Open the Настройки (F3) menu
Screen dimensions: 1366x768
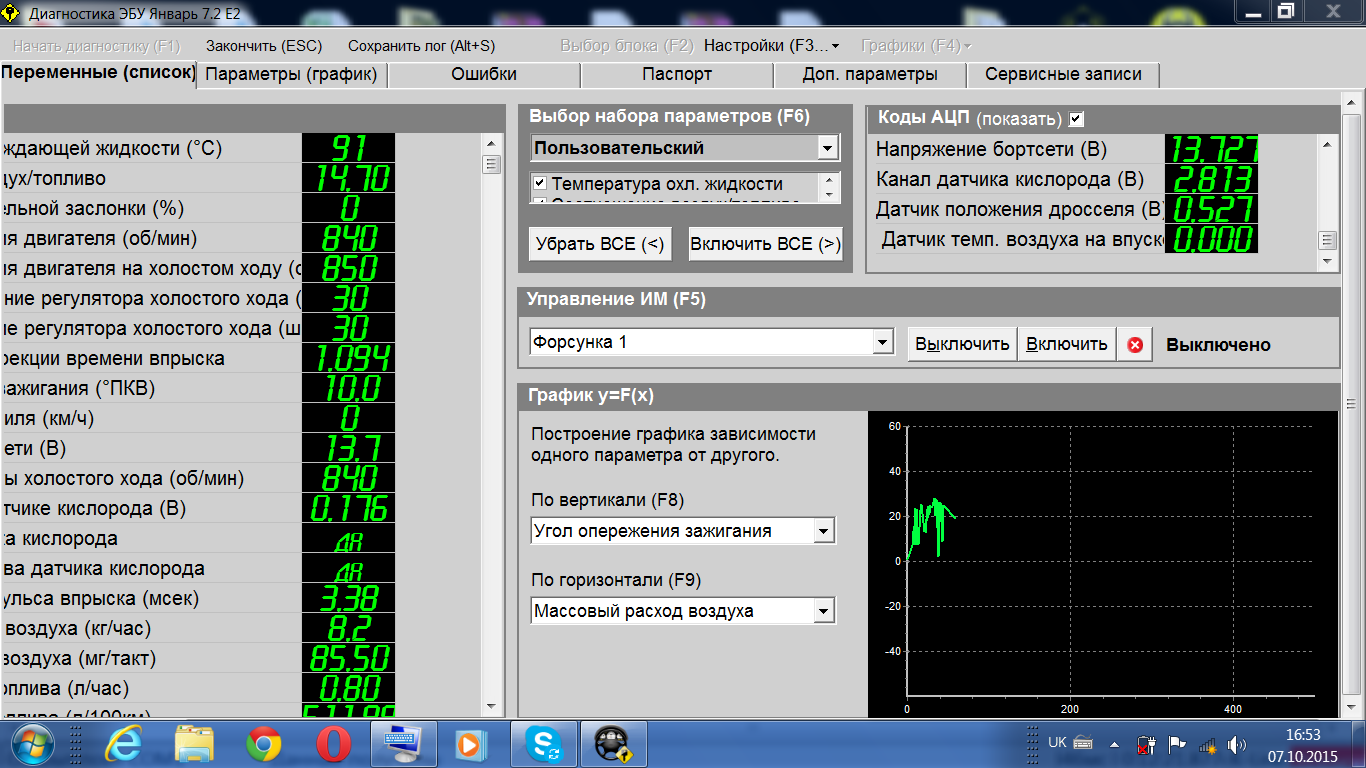pyautogui.click(x=771, y=46)
